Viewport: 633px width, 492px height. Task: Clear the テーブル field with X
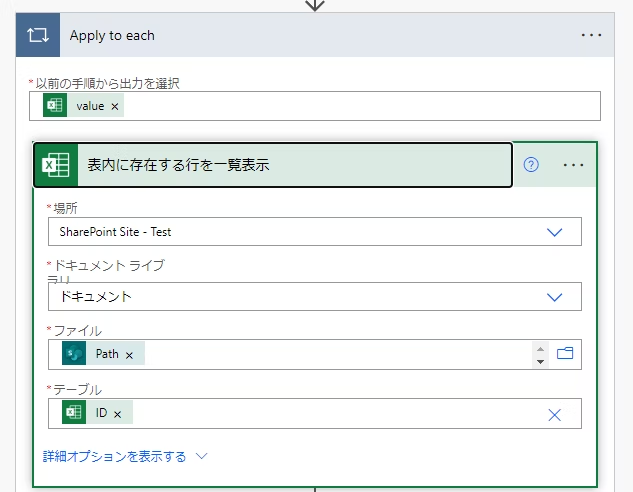coord(554,415)
